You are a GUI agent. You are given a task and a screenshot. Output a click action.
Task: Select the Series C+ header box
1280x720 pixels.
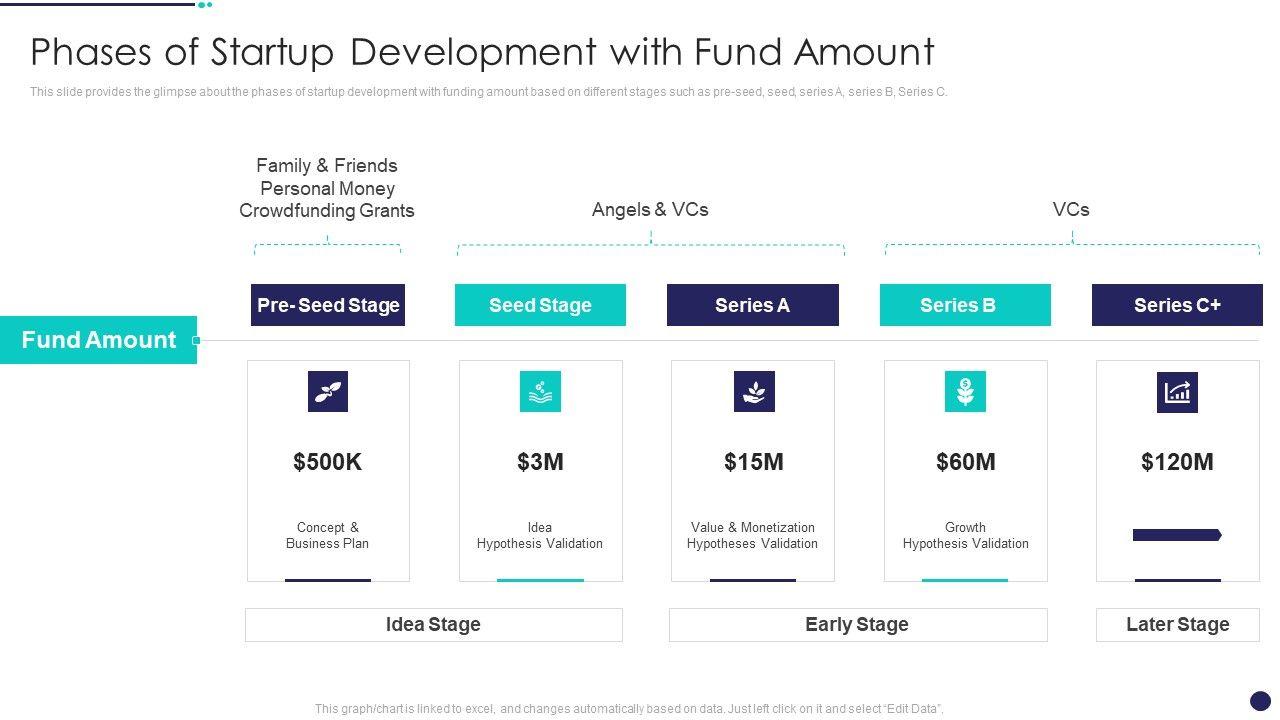point(1177,305)
